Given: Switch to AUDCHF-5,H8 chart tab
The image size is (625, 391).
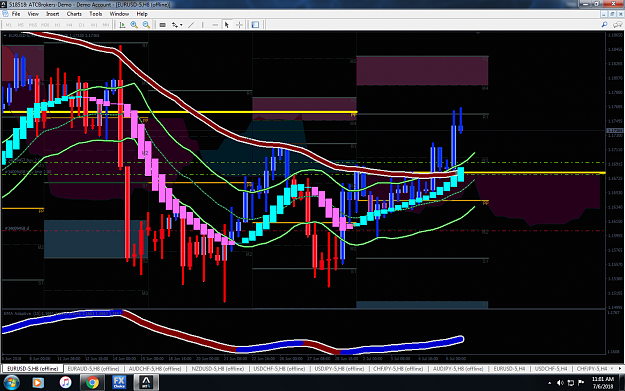Looking at the screenshot, I should point(155,369).
